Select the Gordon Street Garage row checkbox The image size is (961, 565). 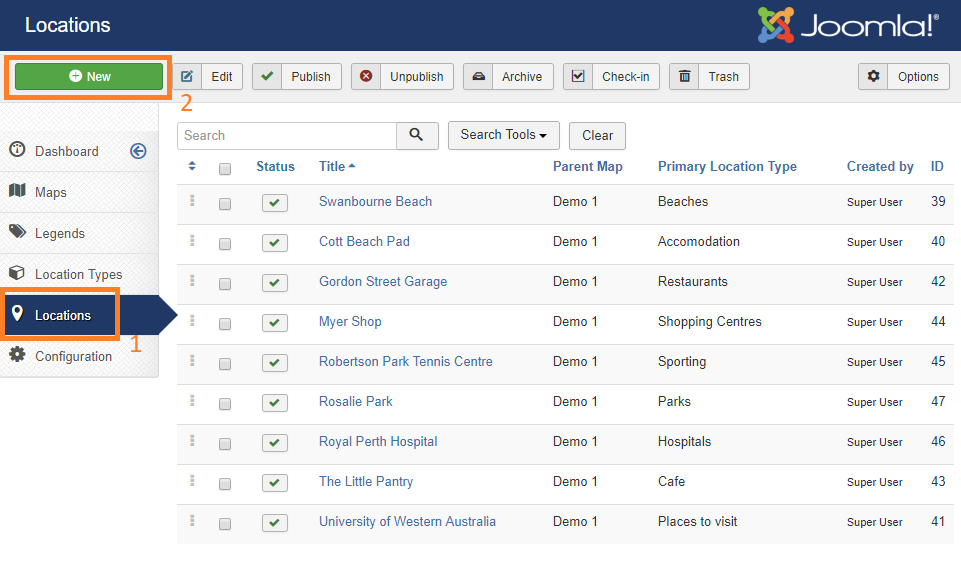(x=225, y=284)
